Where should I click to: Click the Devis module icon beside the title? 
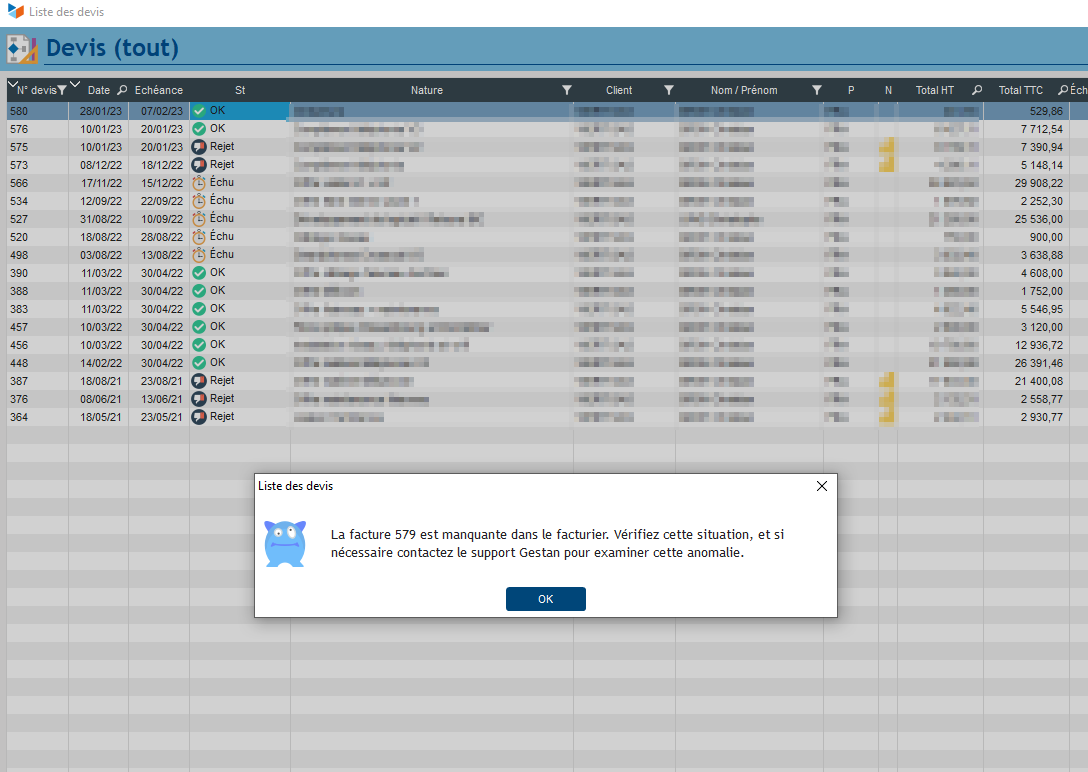tap(21, 49)
